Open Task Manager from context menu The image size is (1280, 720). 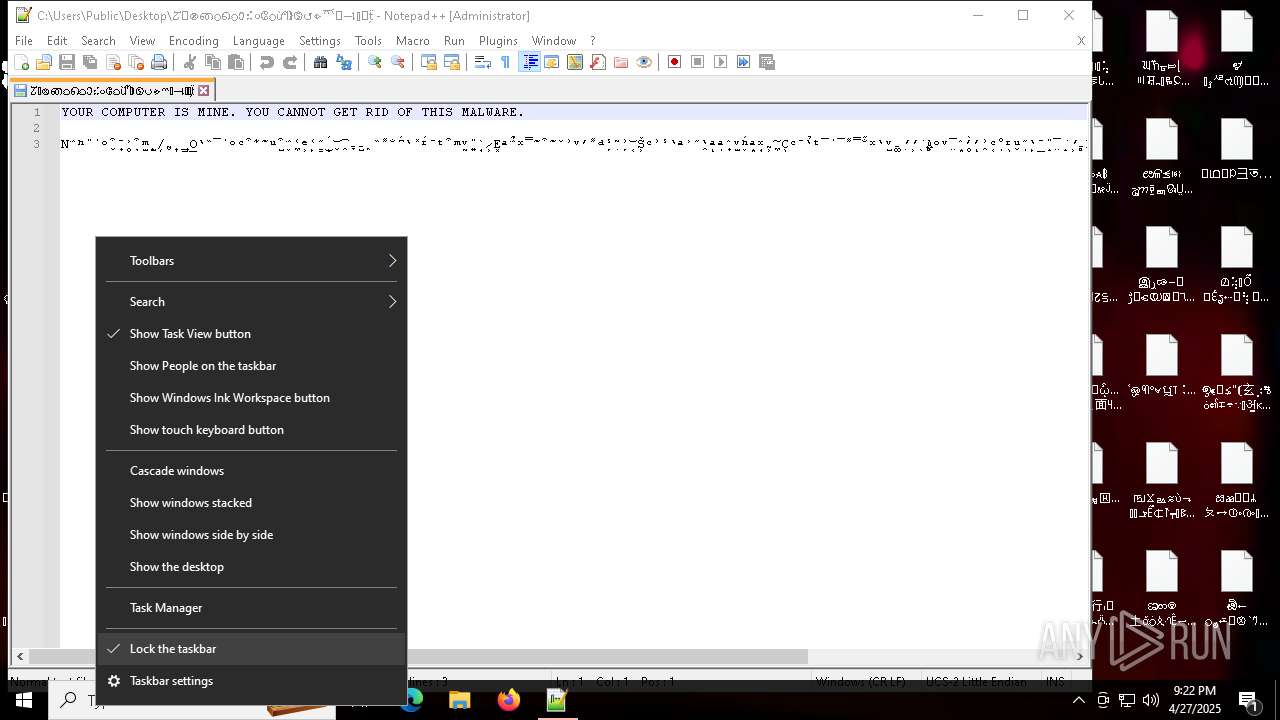point(251,608)
